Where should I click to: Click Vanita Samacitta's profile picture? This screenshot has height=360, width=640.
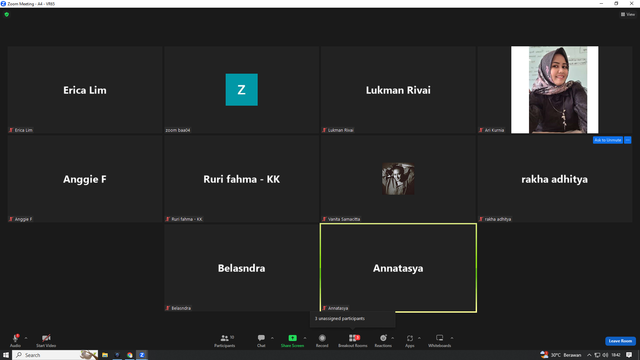pos(398,179)
